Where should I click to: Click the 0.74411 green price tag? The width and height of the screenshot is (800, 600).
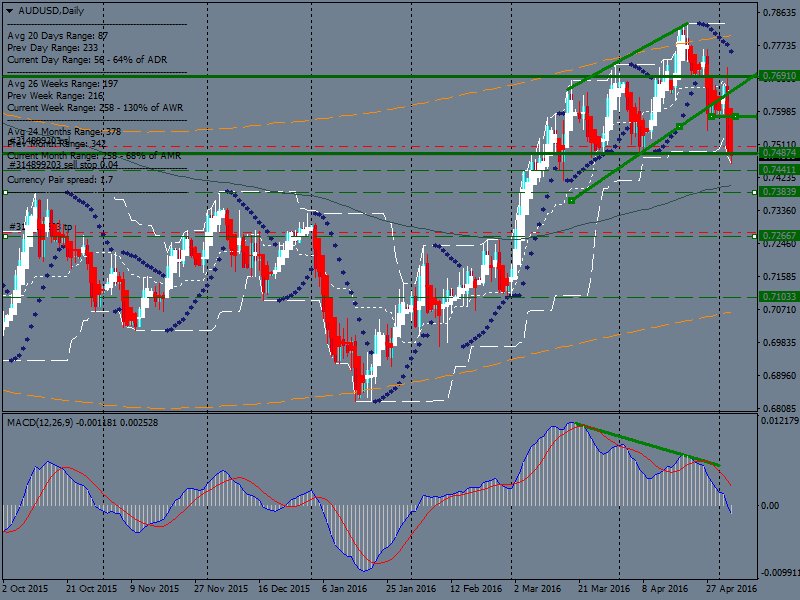pyautogui.click(x=779, y=169)
